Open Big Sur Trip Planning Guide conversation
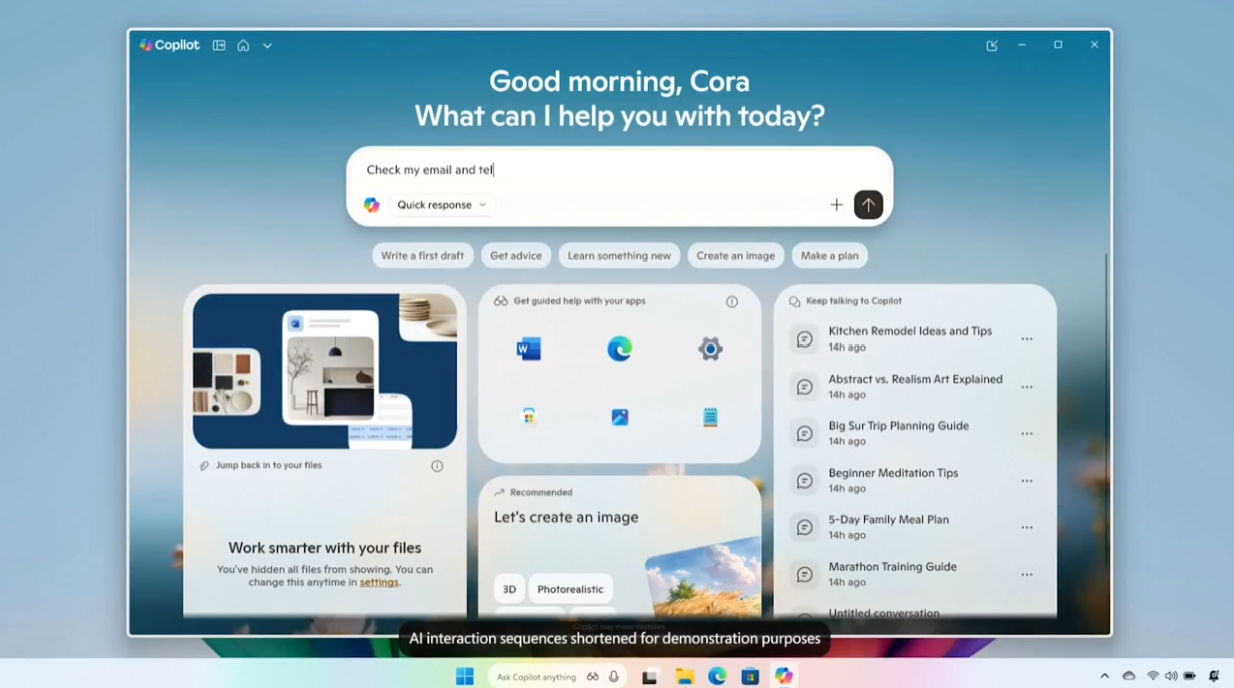 898,426
